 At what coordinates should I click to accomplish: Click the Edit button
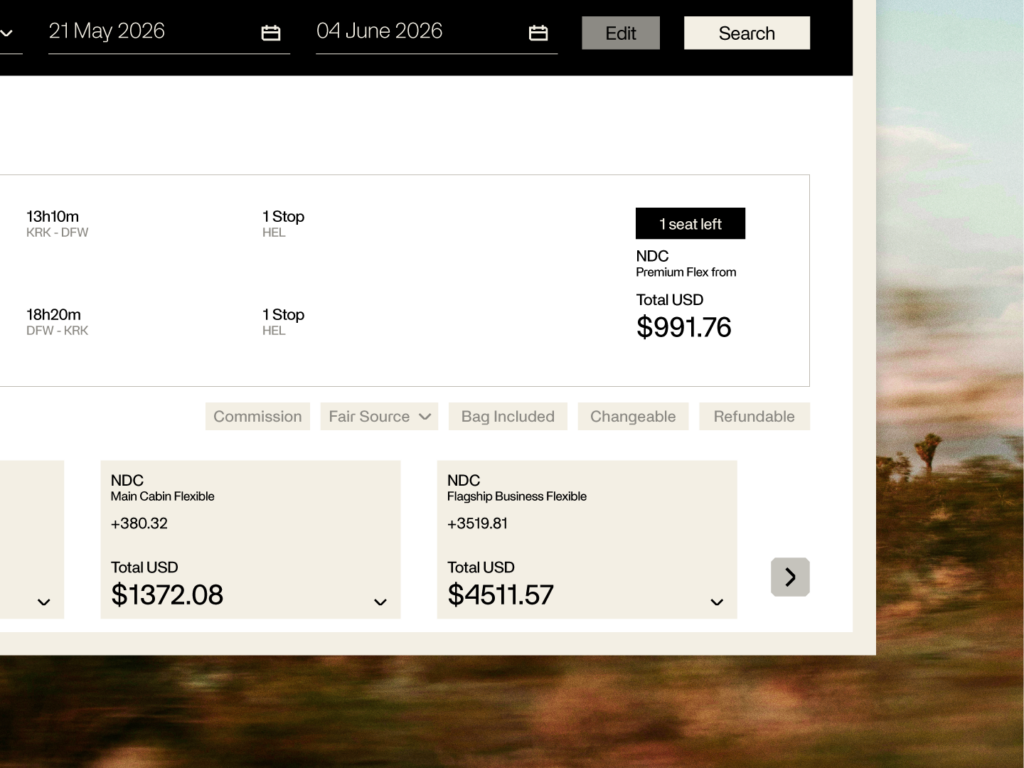tap(620, 33)
